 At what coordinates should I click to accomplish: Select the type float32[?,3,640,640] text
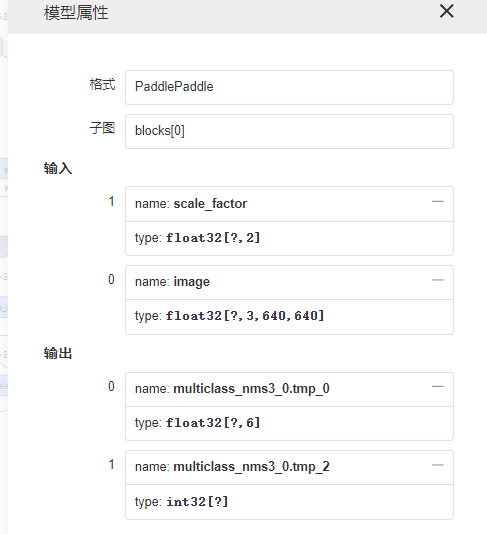coord(229,316)
